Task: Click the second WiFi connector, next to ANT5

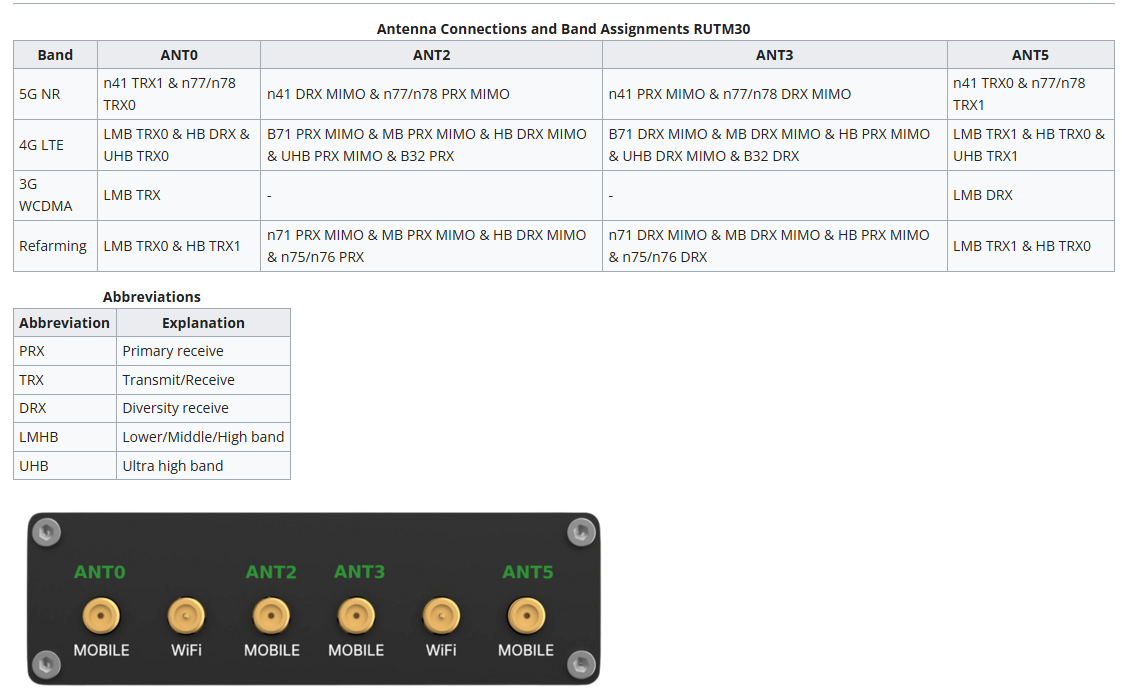Action: pyautogui.click(x=441, y=616)
